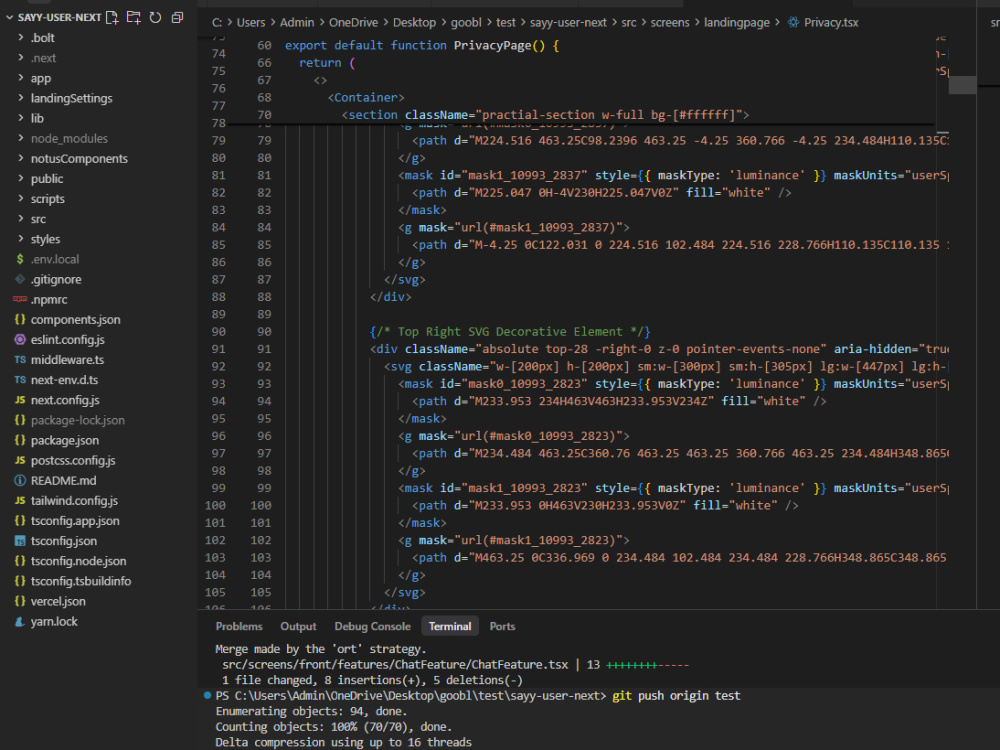Click the sticky Container tag line
This screenshot has width=1000, height=750.
click(x=366, y=98)
